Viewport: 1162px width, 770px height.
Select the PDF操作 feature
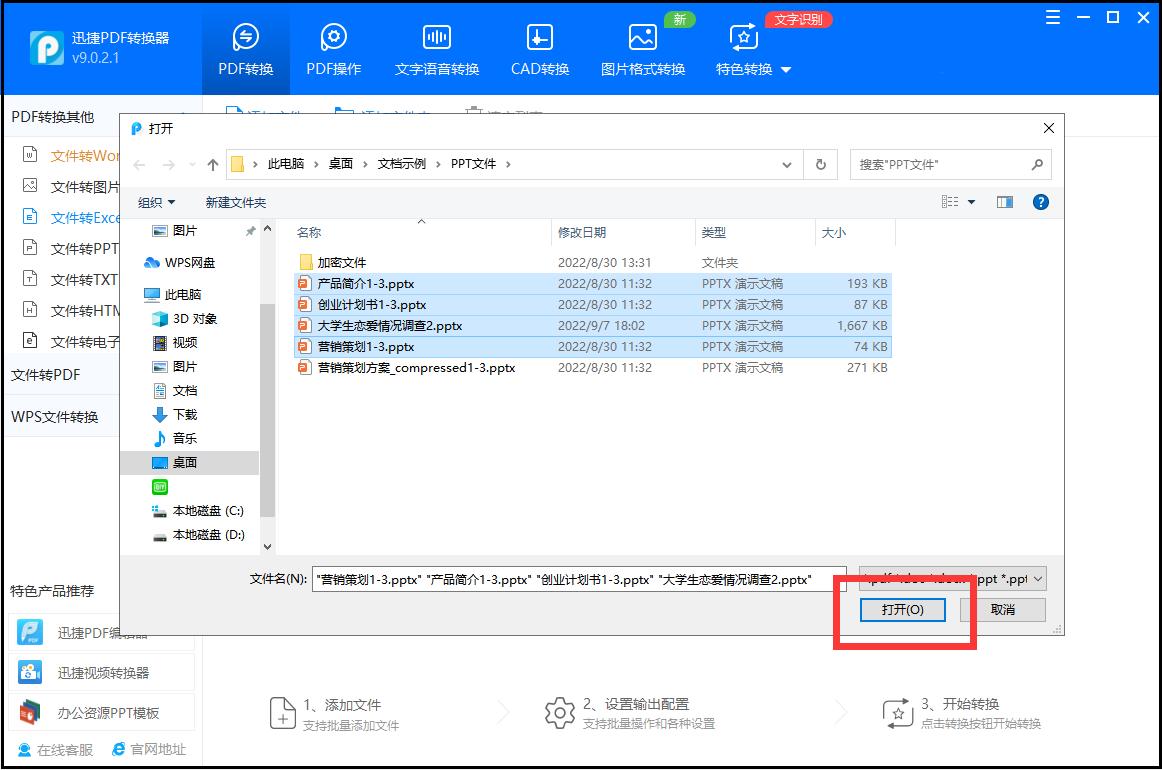pyautogui.click(x=333, y=47)
